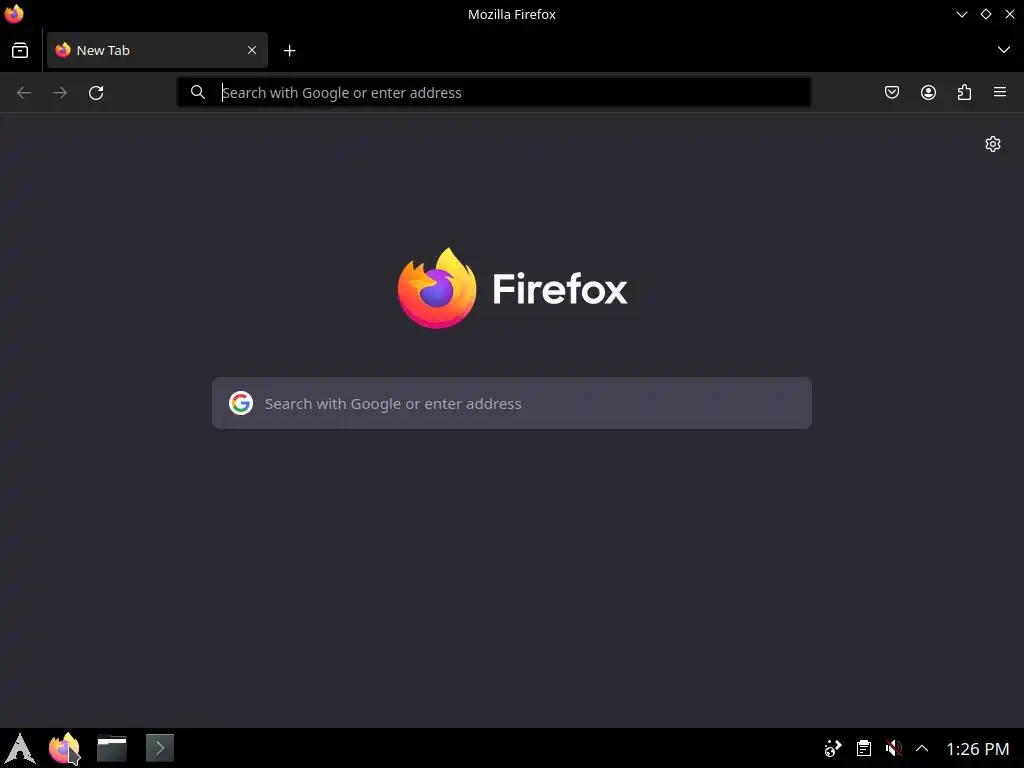1024x768 pixels.
Task: Click the Google search box on page
Action: point(512,403)
